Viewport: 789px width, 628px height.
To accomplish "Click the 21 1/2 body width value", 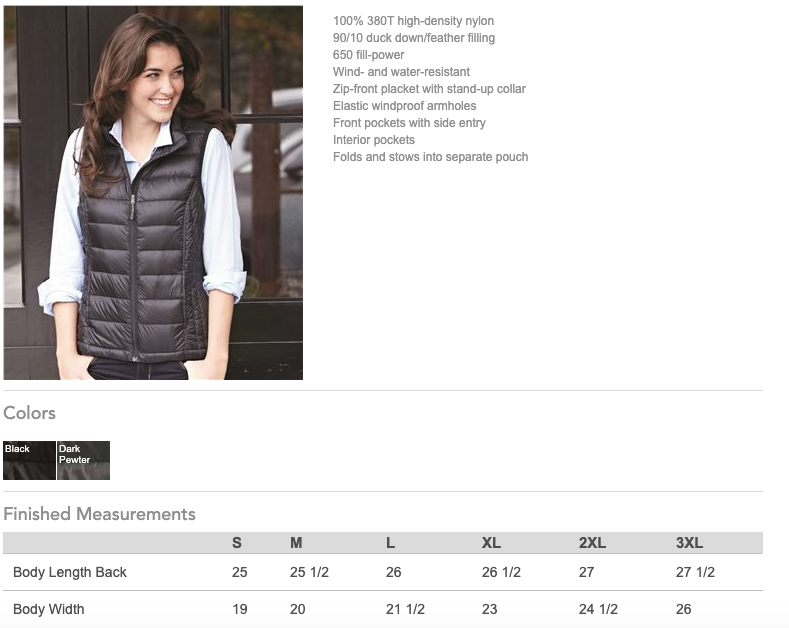I will [405, 609].
